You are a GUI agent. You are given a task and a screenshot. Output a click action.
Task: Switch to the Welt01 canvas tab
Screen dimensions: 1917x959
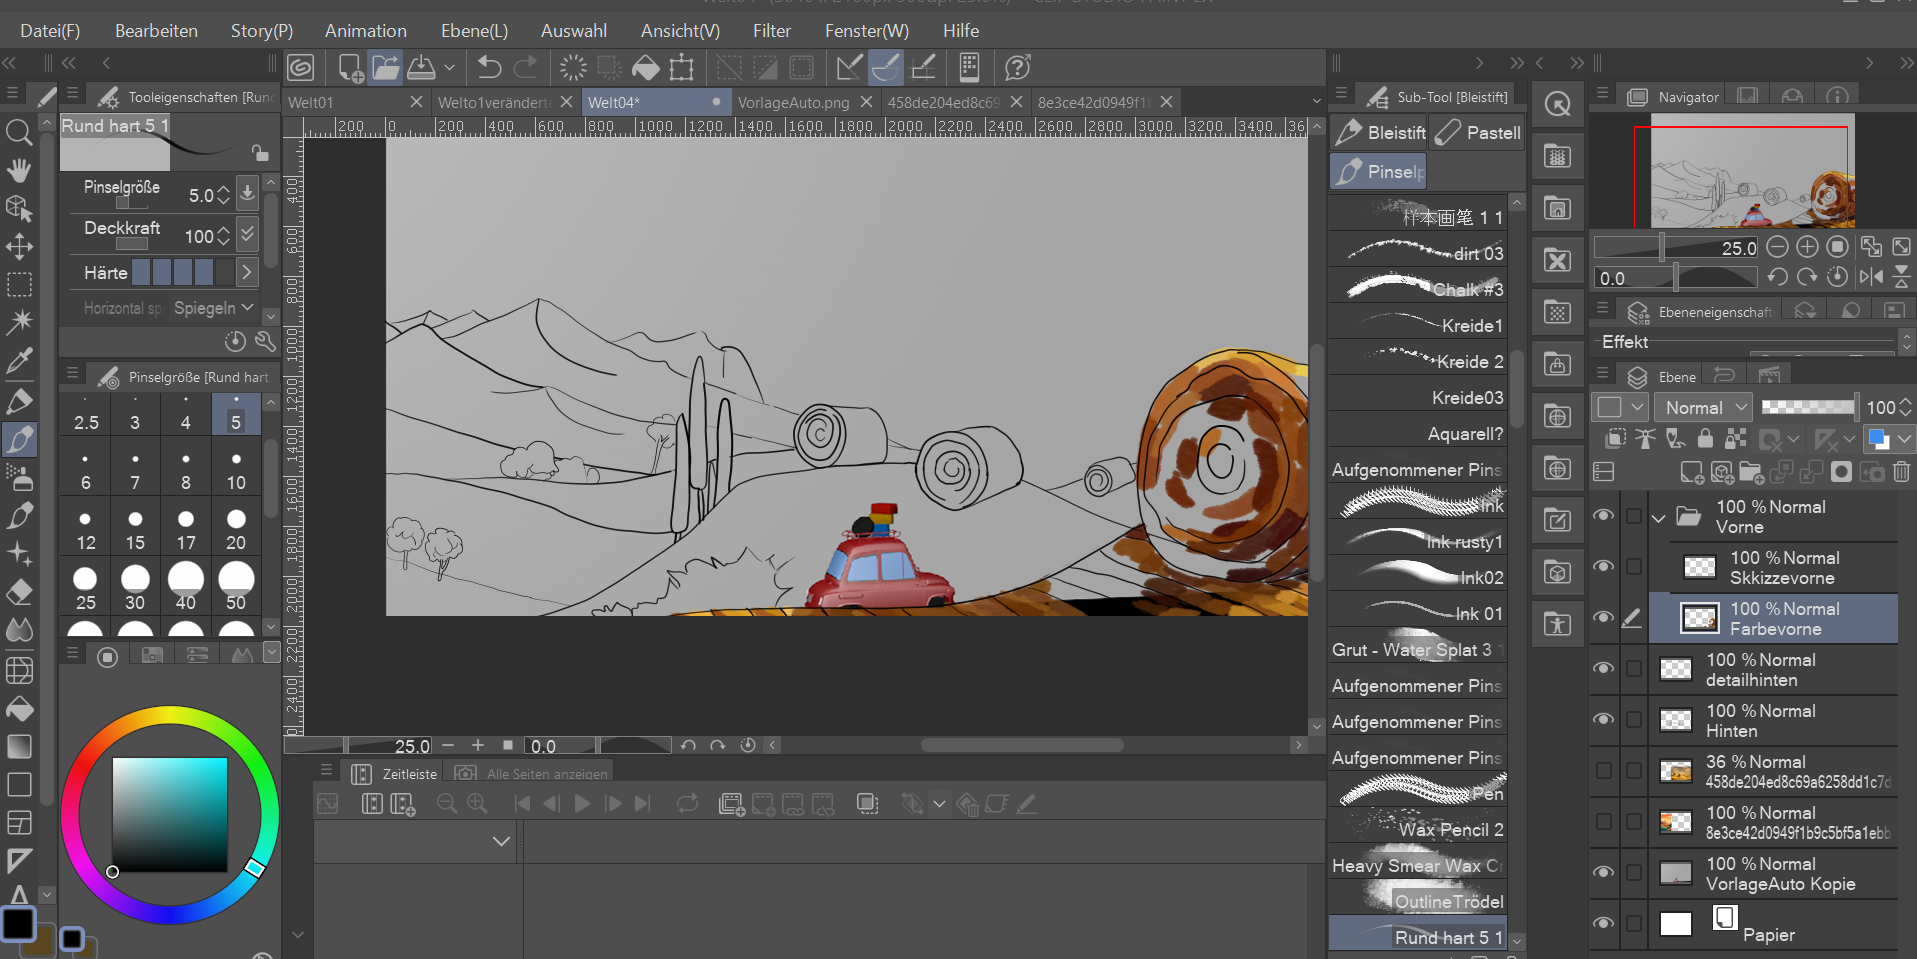[311, 102]
